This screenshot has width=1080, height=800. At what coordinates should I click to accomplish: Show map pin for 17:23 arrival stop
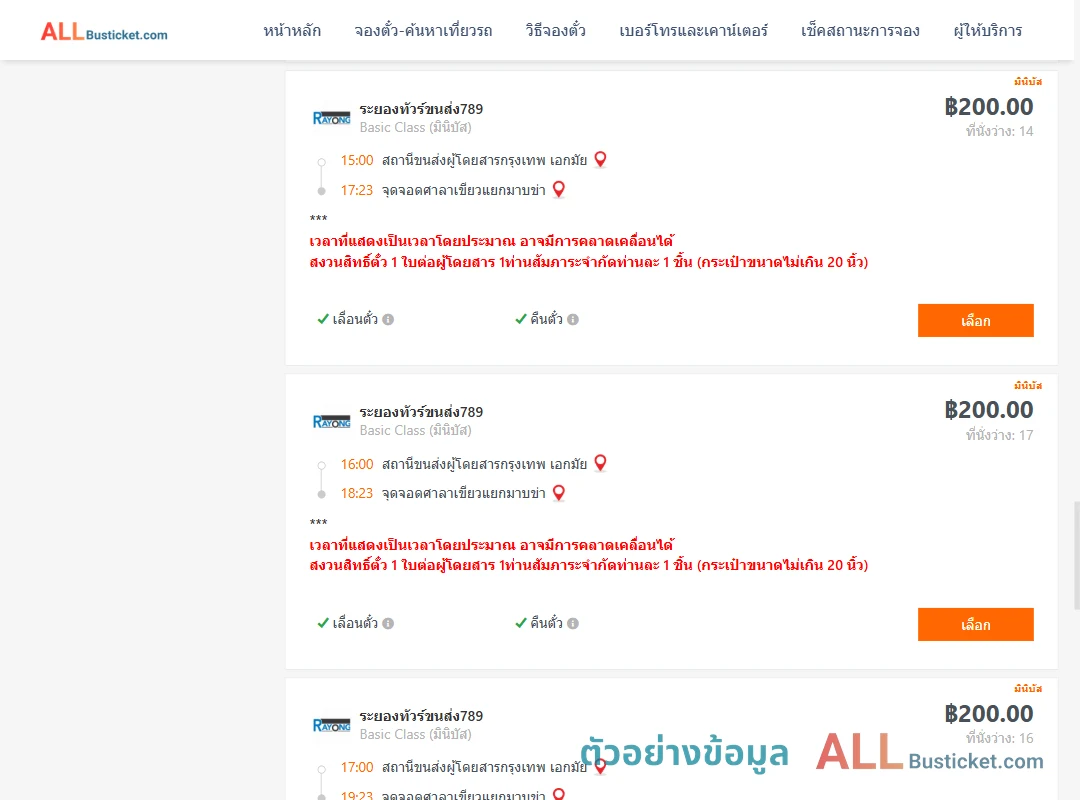(559, 189)
